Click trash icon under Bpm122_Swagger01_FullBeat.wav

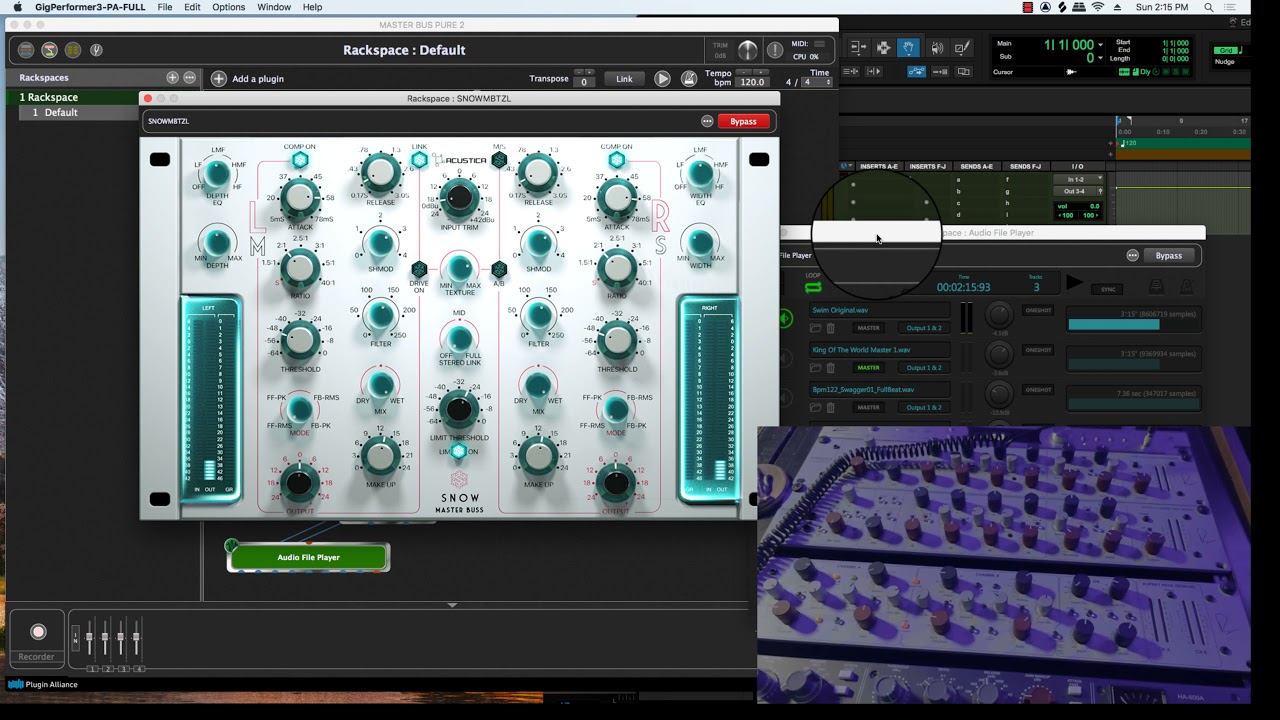(830, 408)
